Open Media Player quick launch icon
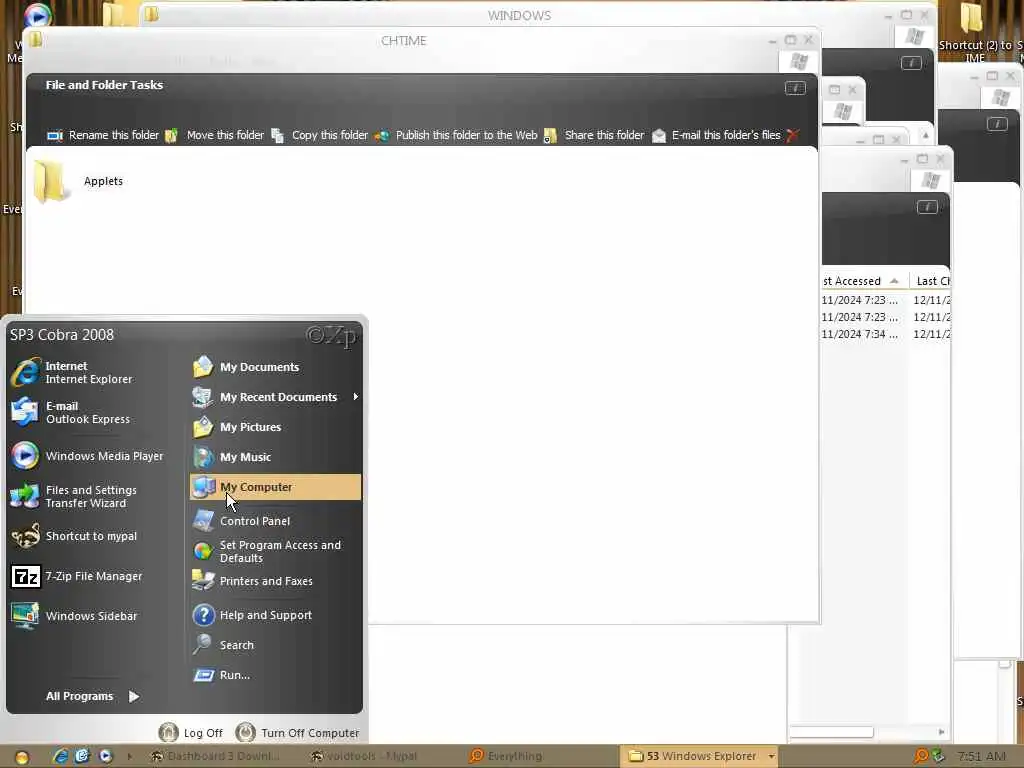The image size is (1024, 768). (105, 756)
